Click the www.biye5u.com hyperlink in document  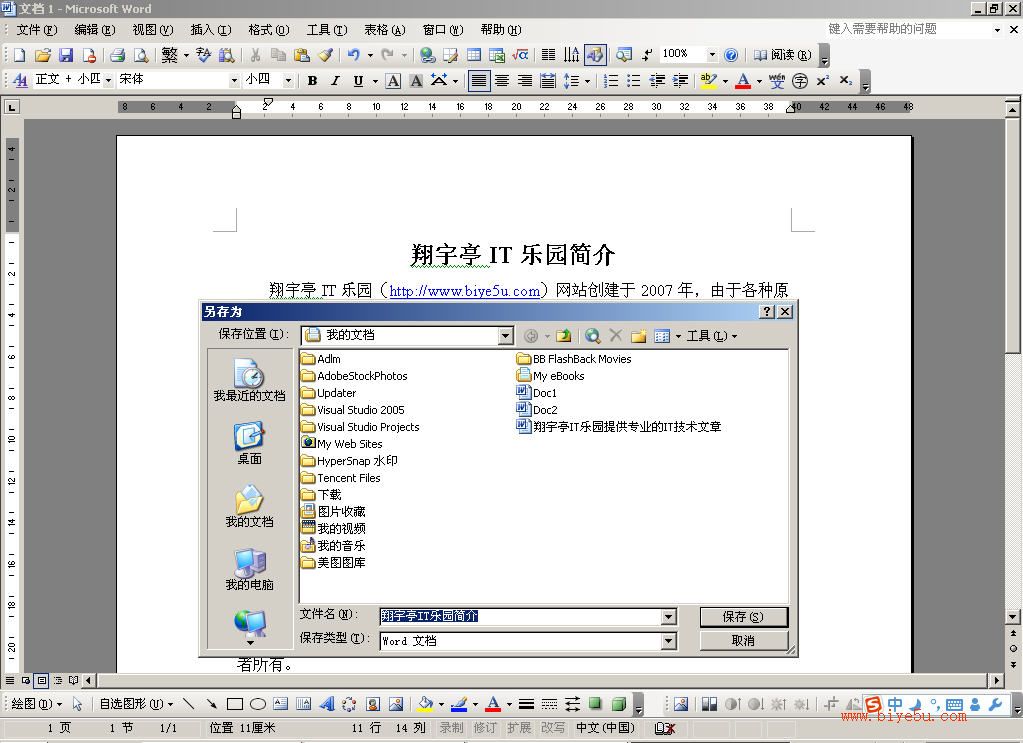tap(463, 290)
